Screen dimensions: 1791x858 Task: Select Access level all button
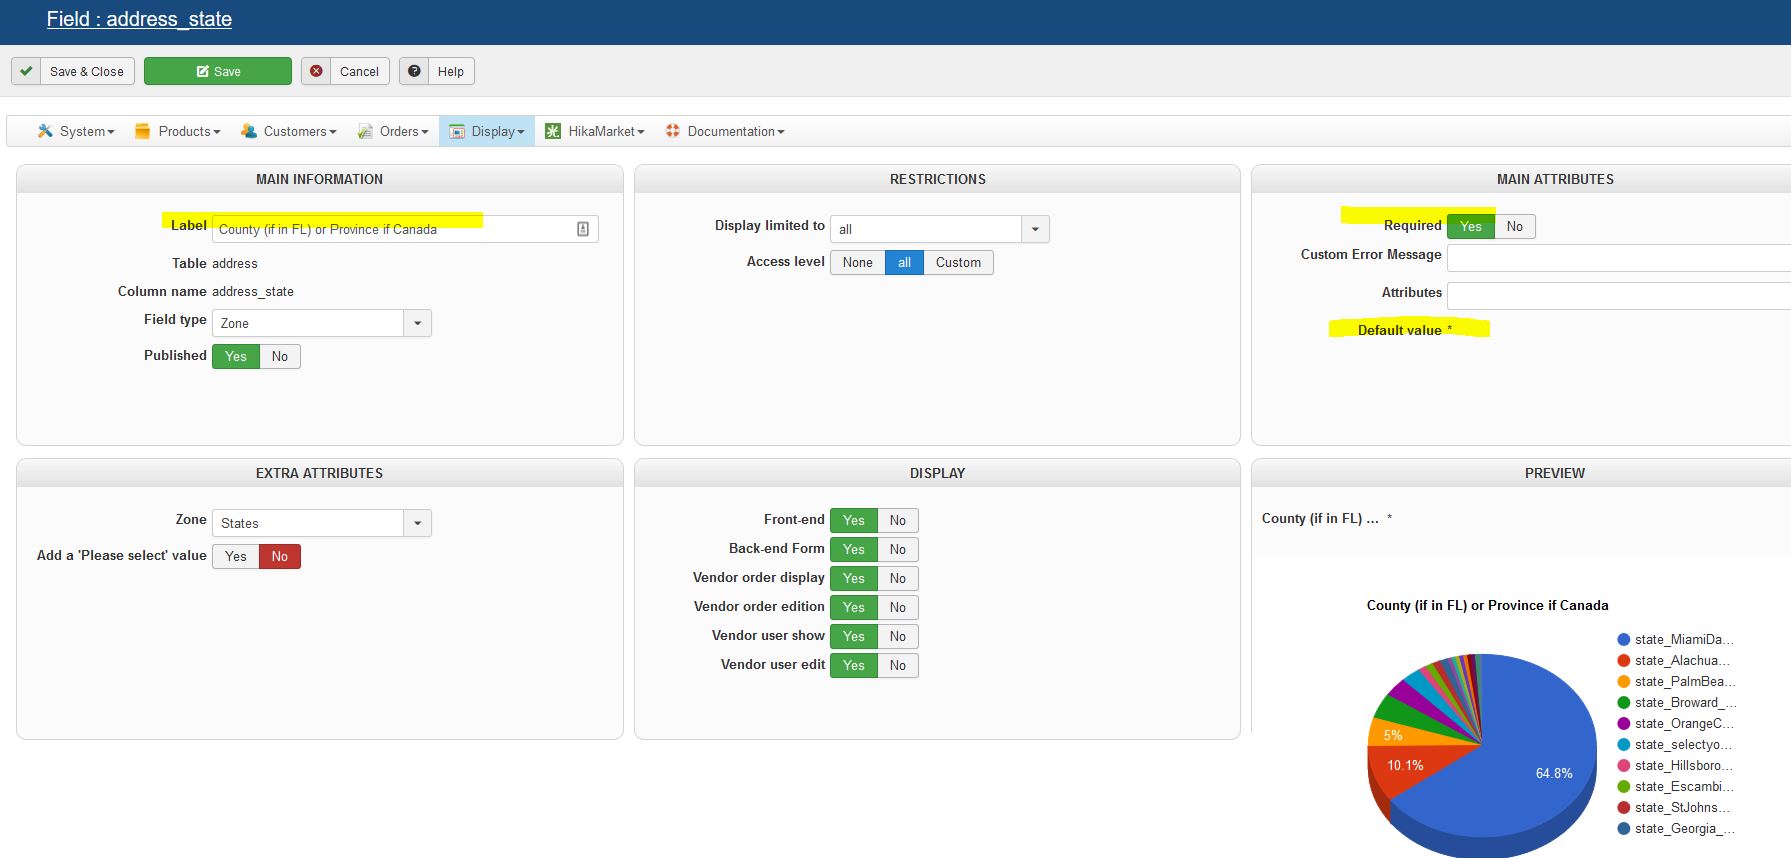pos(904,262)
